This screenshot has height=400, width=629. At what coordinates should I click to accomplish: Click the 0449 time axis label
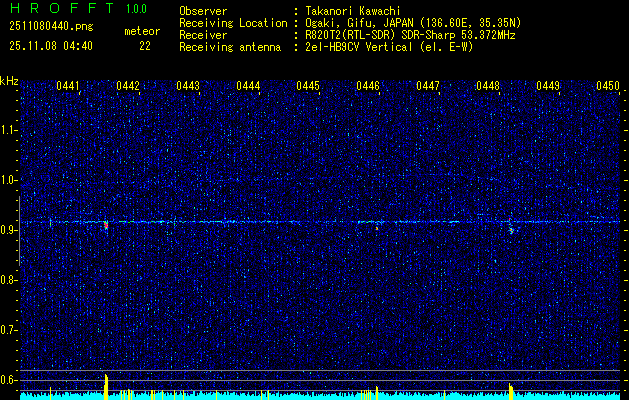tap(548, 86)
